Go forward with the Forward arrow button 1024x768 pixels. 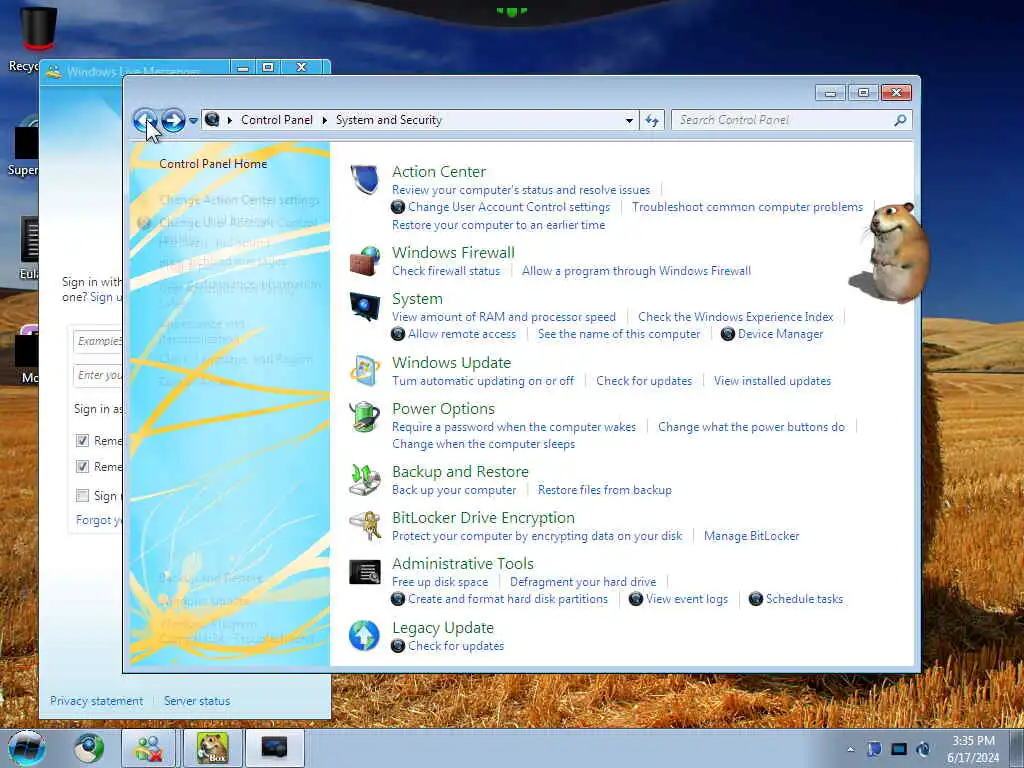tap(173, 120)
